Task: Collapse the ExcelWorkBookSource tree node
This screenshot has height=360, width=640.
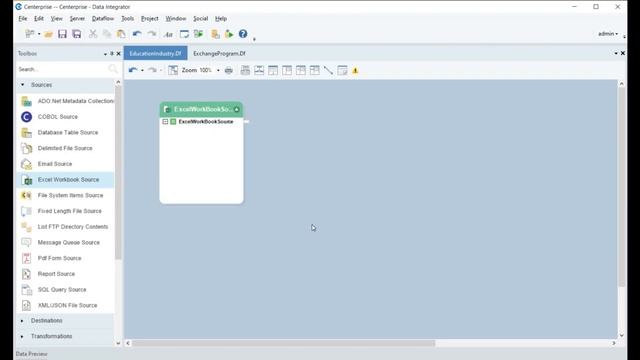Action: [165, 122]
